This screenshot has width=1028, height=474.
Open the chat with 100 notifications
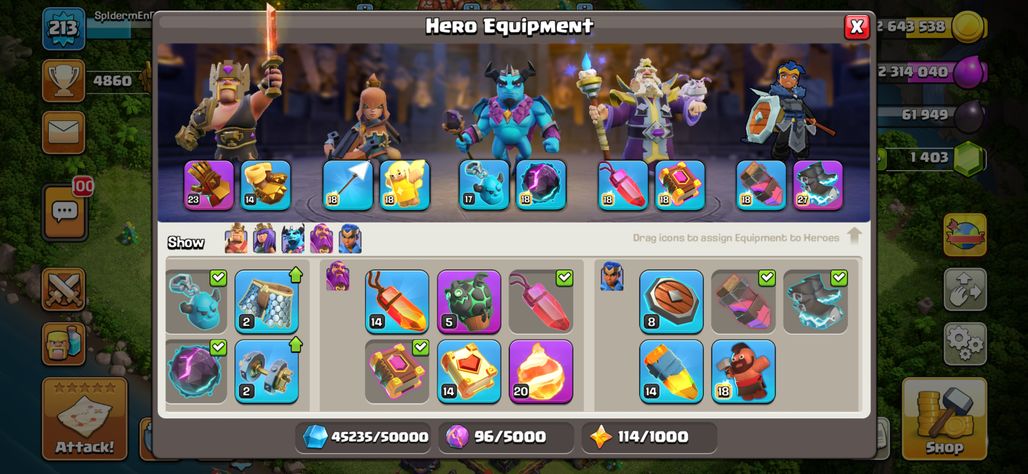pos(64,212)
